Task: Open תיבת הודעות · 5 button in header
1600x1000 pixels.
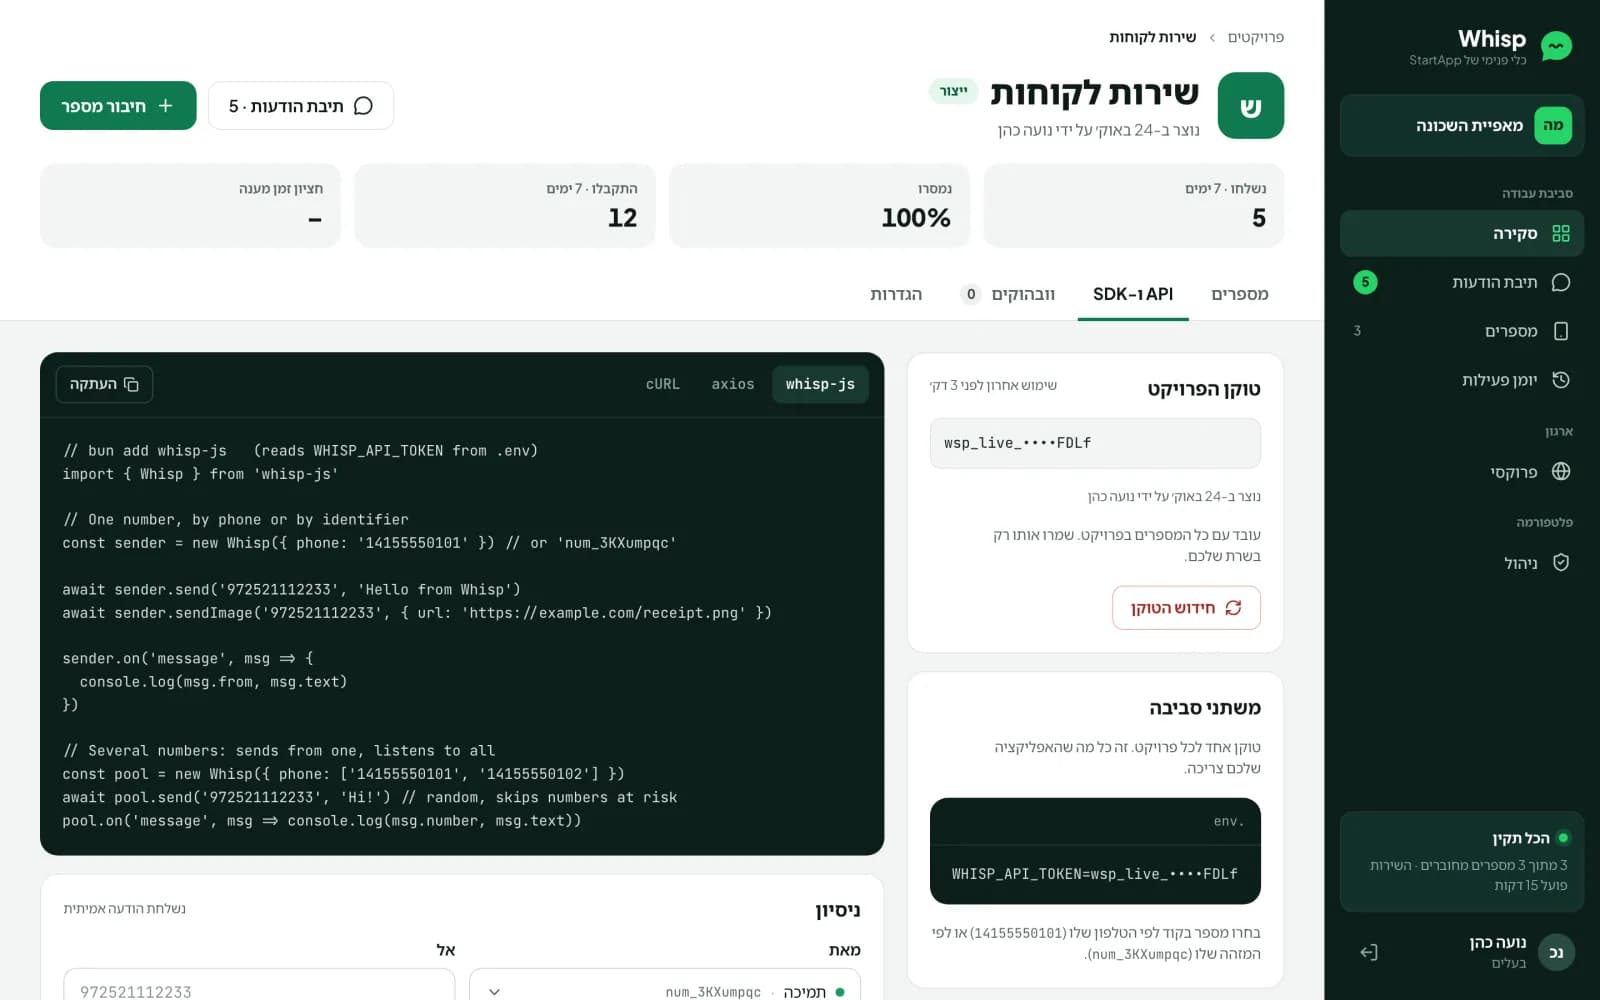Action: [301, 105]
